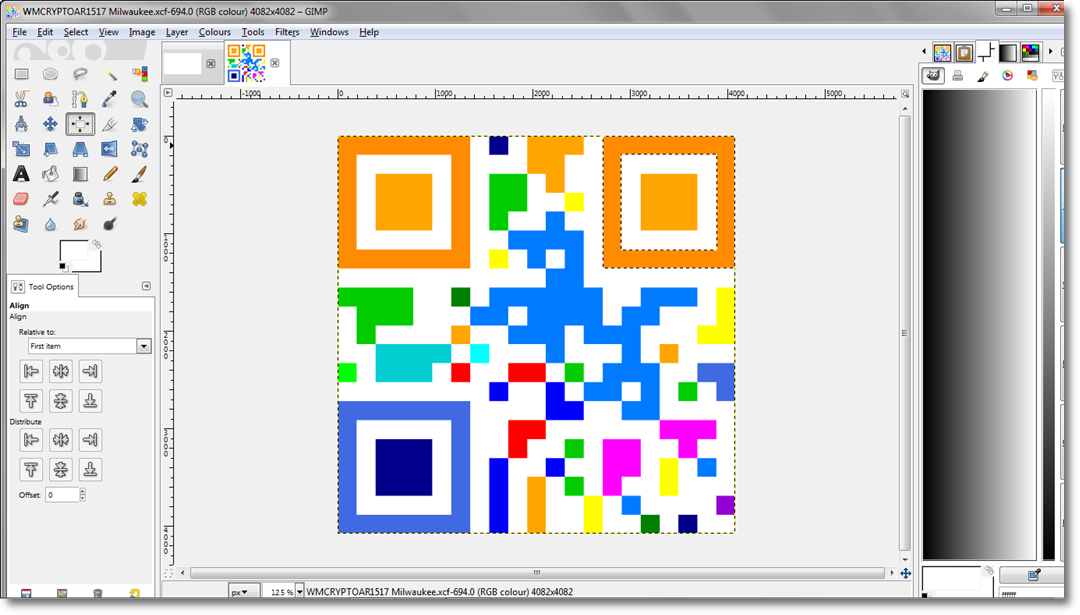This screenshot has width=1080, height=615.
Task: Open the File menu
Action: click(x=19, y=32)
